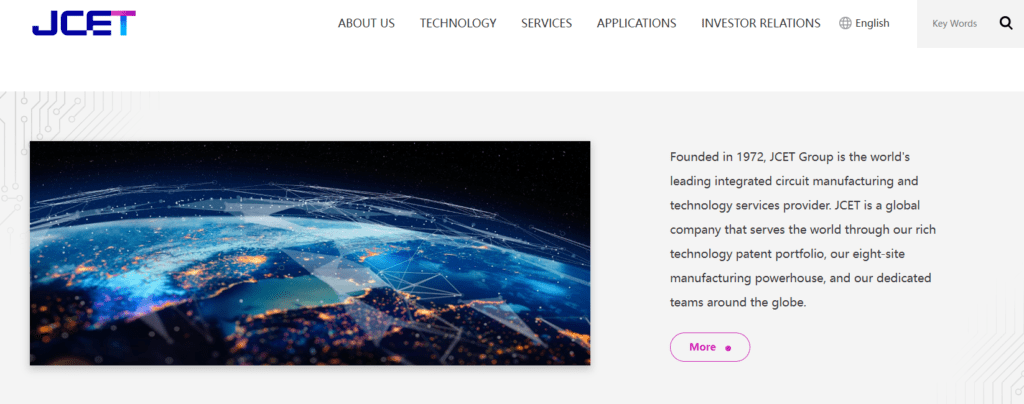
Task: Click the 'Founded in 1972' text line
Action: click(x=788, y=158)
